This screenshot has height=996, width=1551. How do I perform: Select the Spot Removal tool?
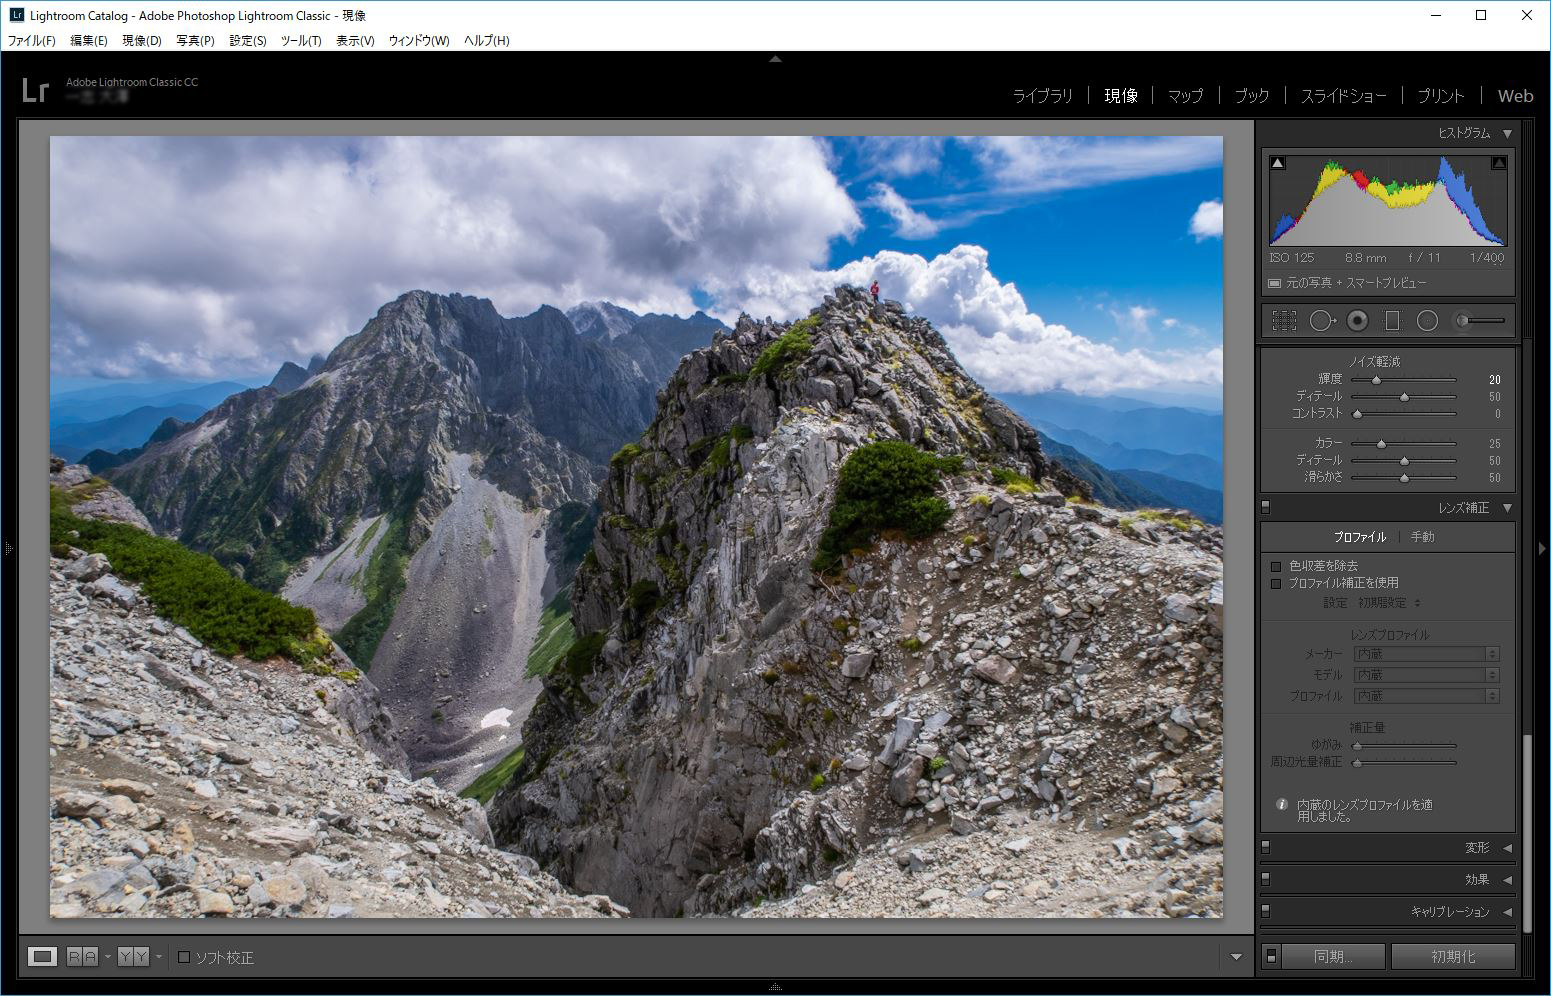click(1322, 320)
